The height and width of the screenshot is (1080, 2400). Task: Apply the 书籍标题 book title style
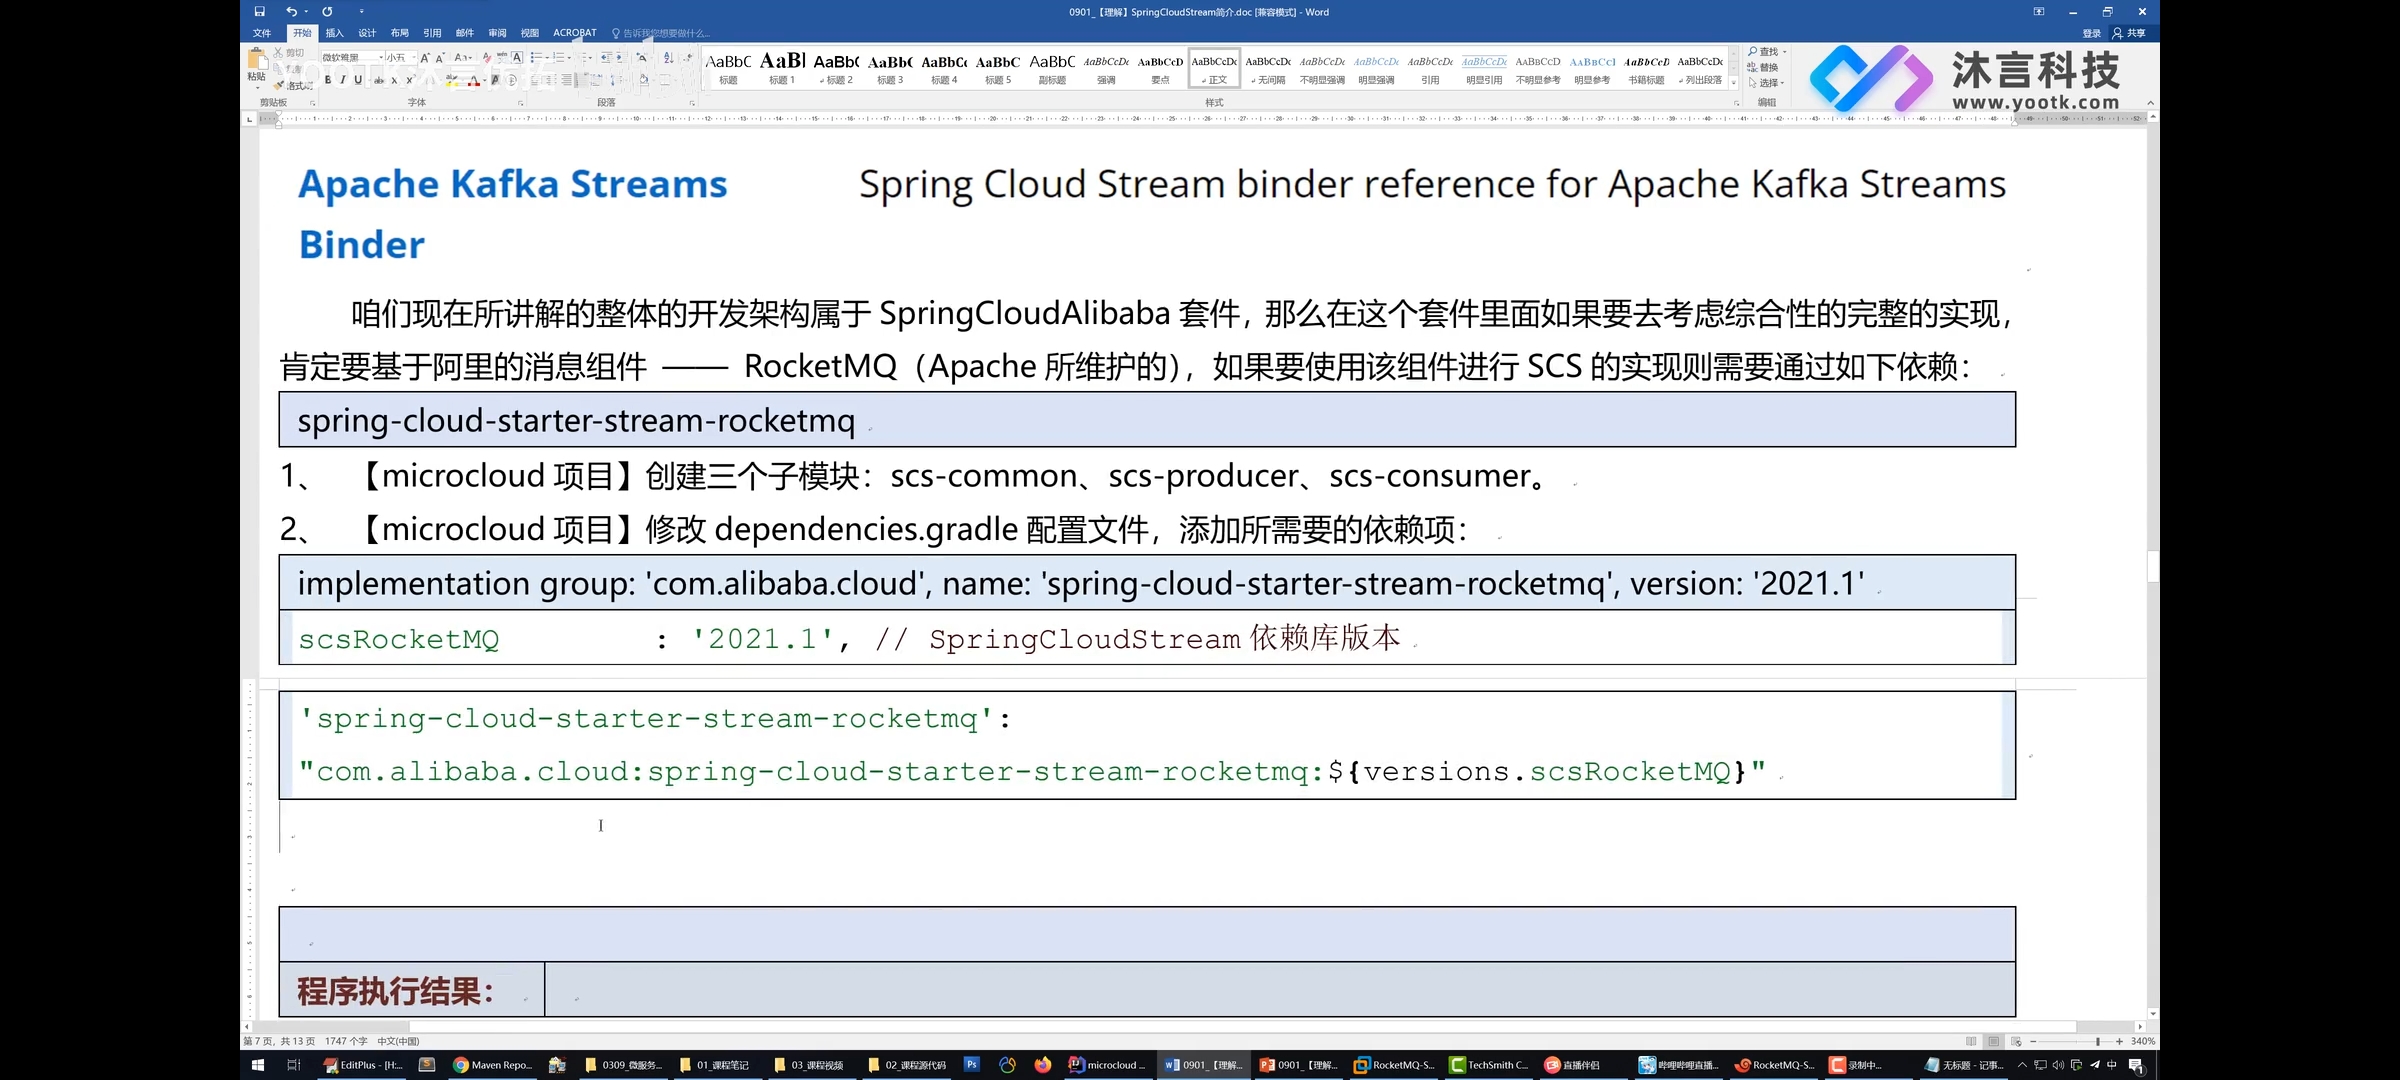tap(1646, 68)
